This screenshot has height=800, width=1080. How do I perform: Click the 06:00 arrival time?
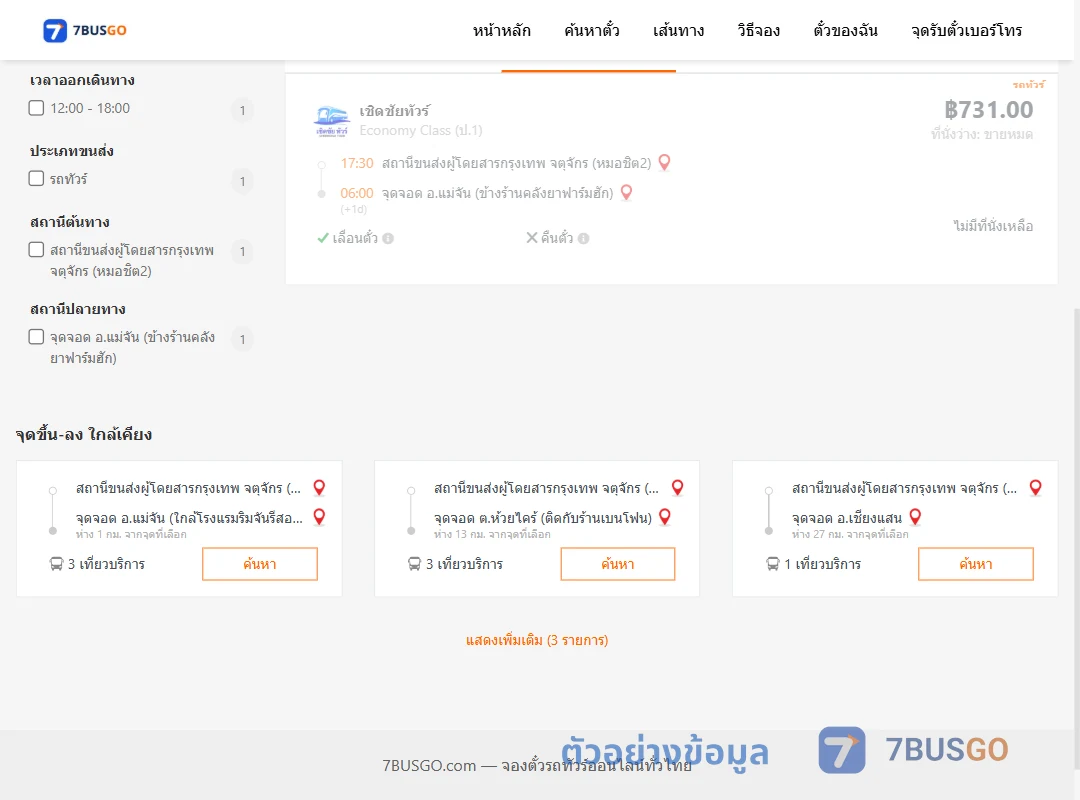(x=357, y=194)
